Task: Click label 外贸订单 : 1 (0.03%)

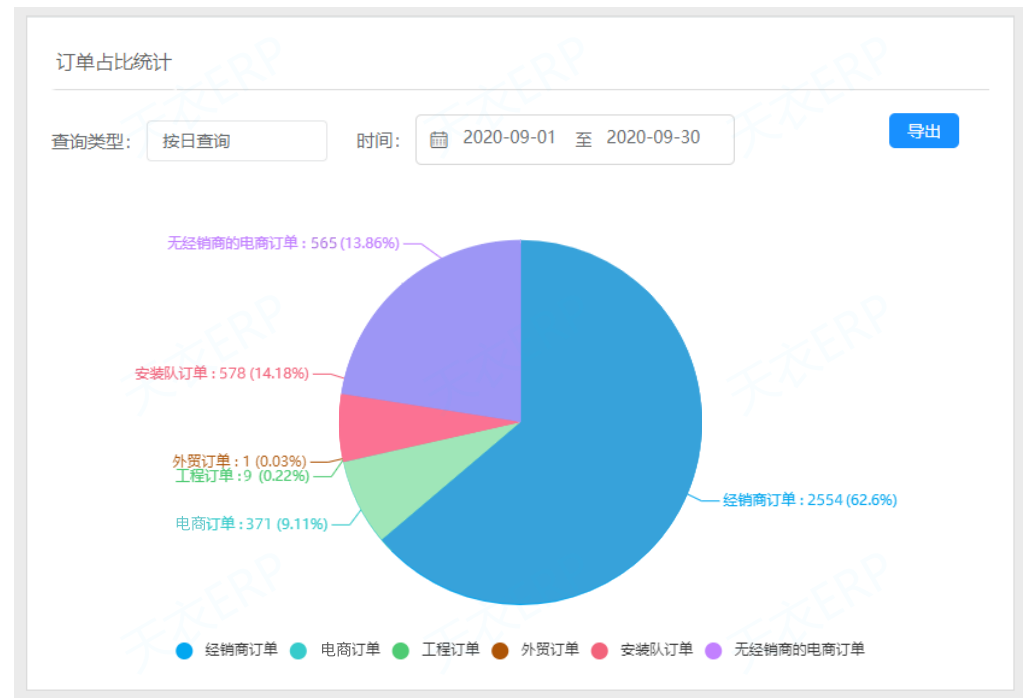Action: [x=239, y=461]
